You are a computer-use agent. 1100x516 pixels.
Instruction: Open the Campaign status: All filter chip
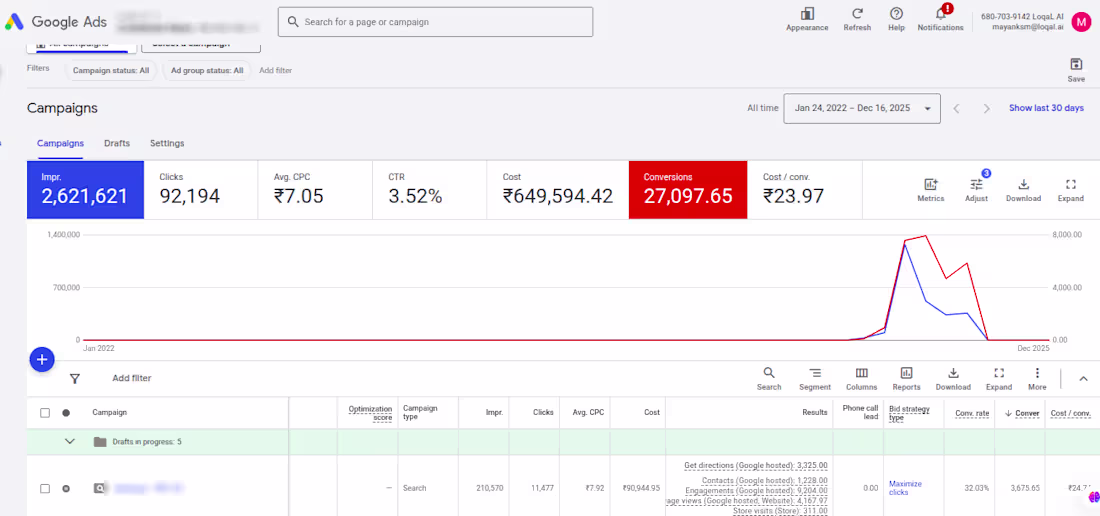pos(111,70)
